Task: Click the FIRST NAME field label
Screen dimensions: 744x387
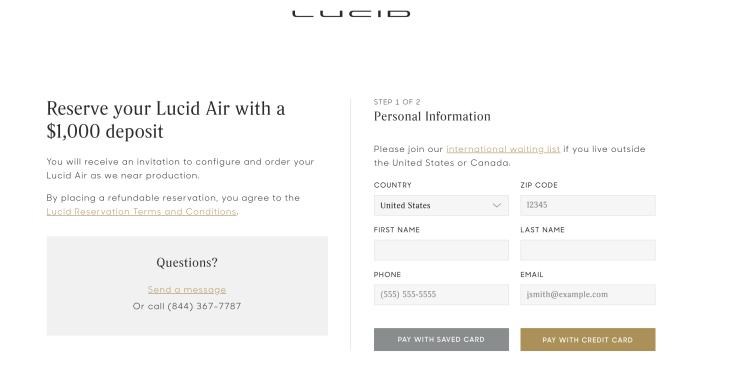Action: [397, 230]
